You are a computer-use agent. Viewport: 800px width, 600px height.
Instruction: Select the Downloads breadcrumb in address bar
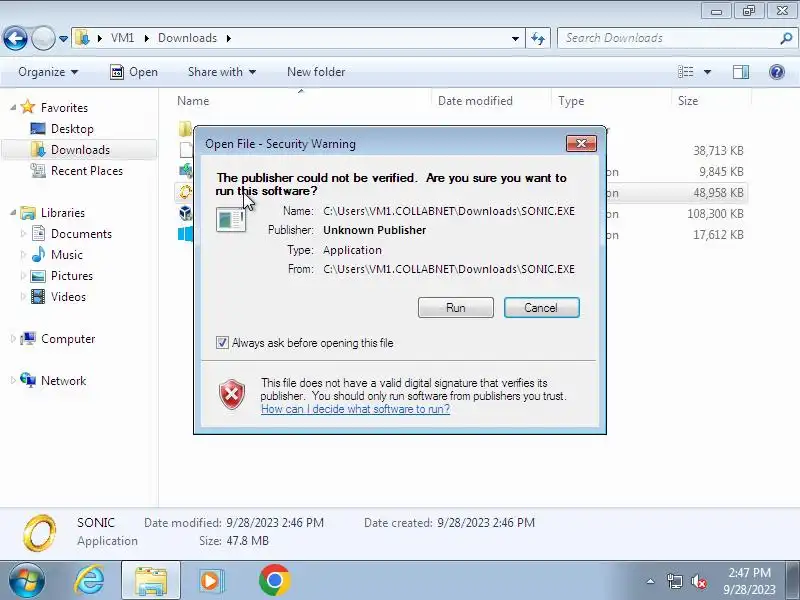[187, 38]
